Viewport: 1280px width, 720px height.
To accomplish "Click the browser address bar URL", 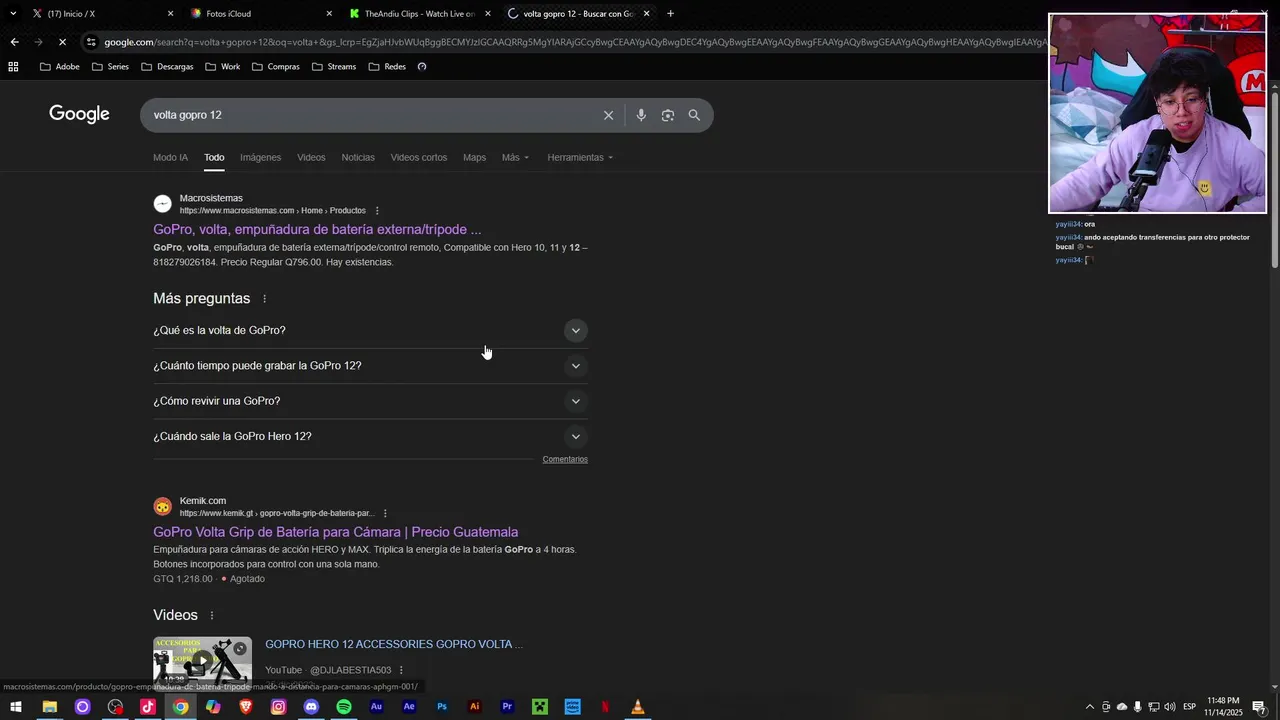I will [575, 42].
